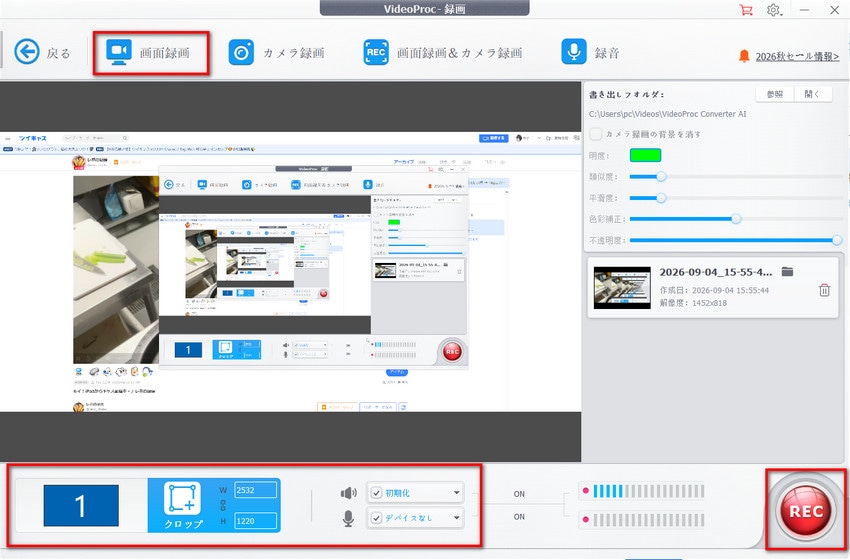Toggle the aspect ratio lock between W and H
This screenshot has height=560, width=850.
pyautogui.click(x=223, y=506)
